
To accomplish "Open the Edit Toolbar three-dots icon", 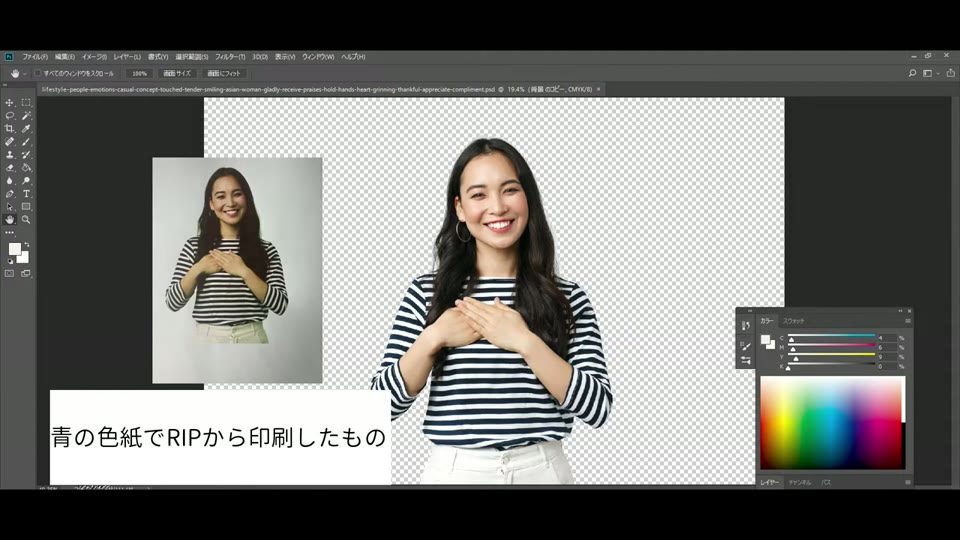I will point(9,233).
